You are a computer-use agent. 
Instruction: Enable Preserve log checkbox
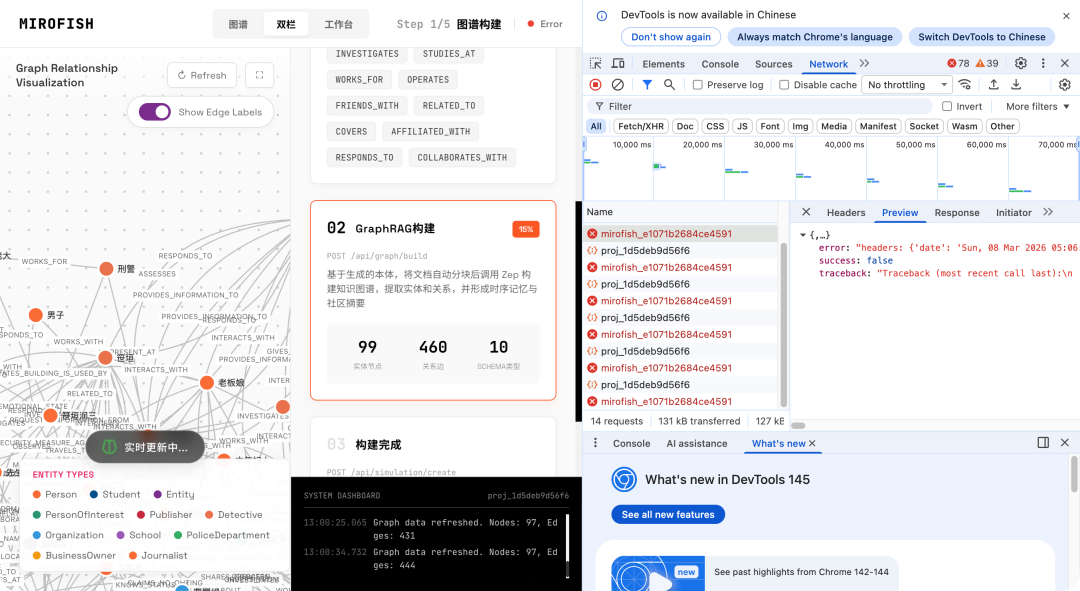click(x=698, y=85)
